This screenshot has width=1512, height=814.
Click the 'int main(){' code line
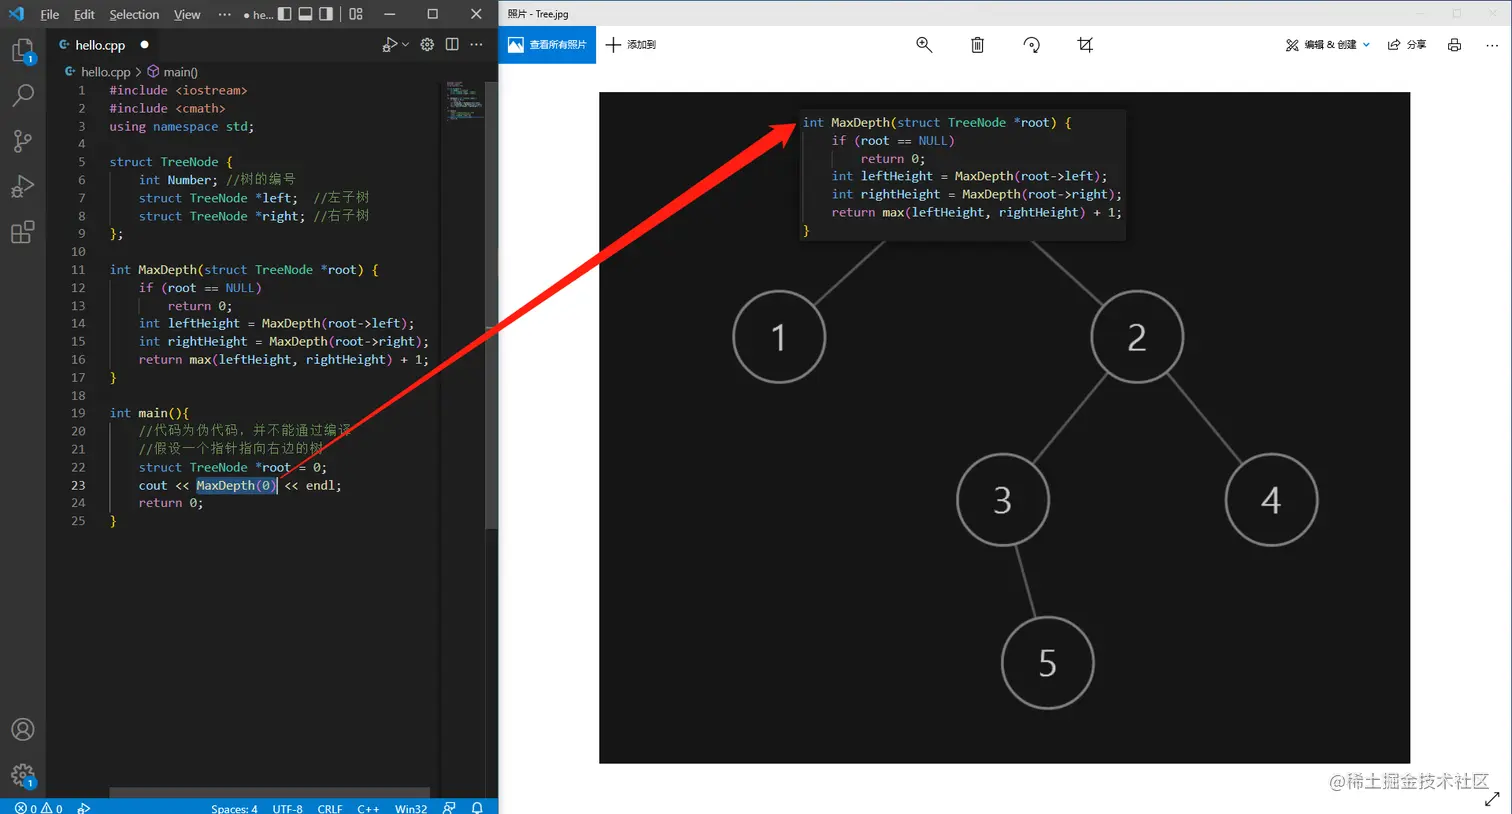pos(149,413)
